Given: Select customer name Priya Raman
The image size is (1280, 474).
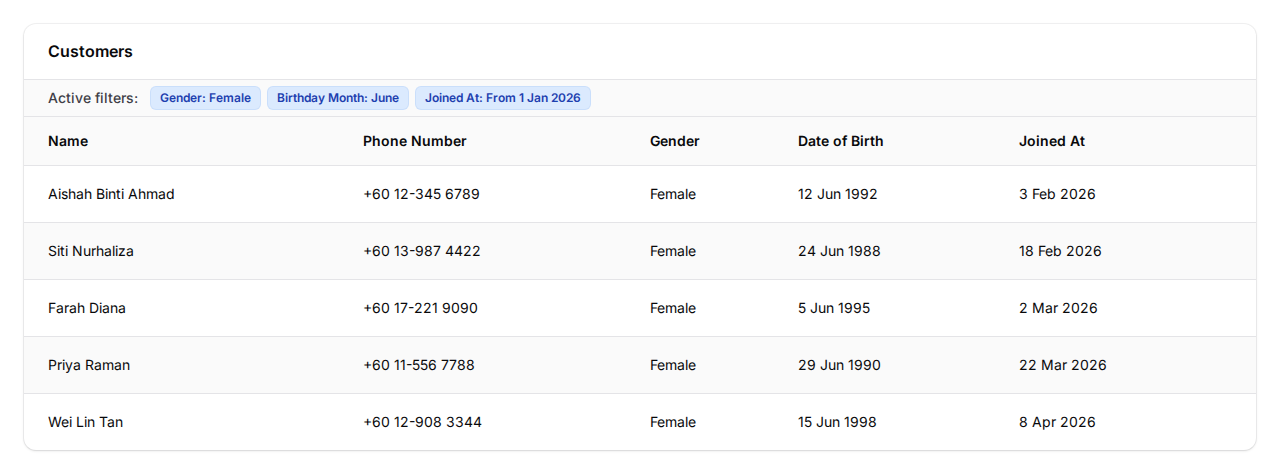Looking at the screenshot, I should [x=89, y=365].
